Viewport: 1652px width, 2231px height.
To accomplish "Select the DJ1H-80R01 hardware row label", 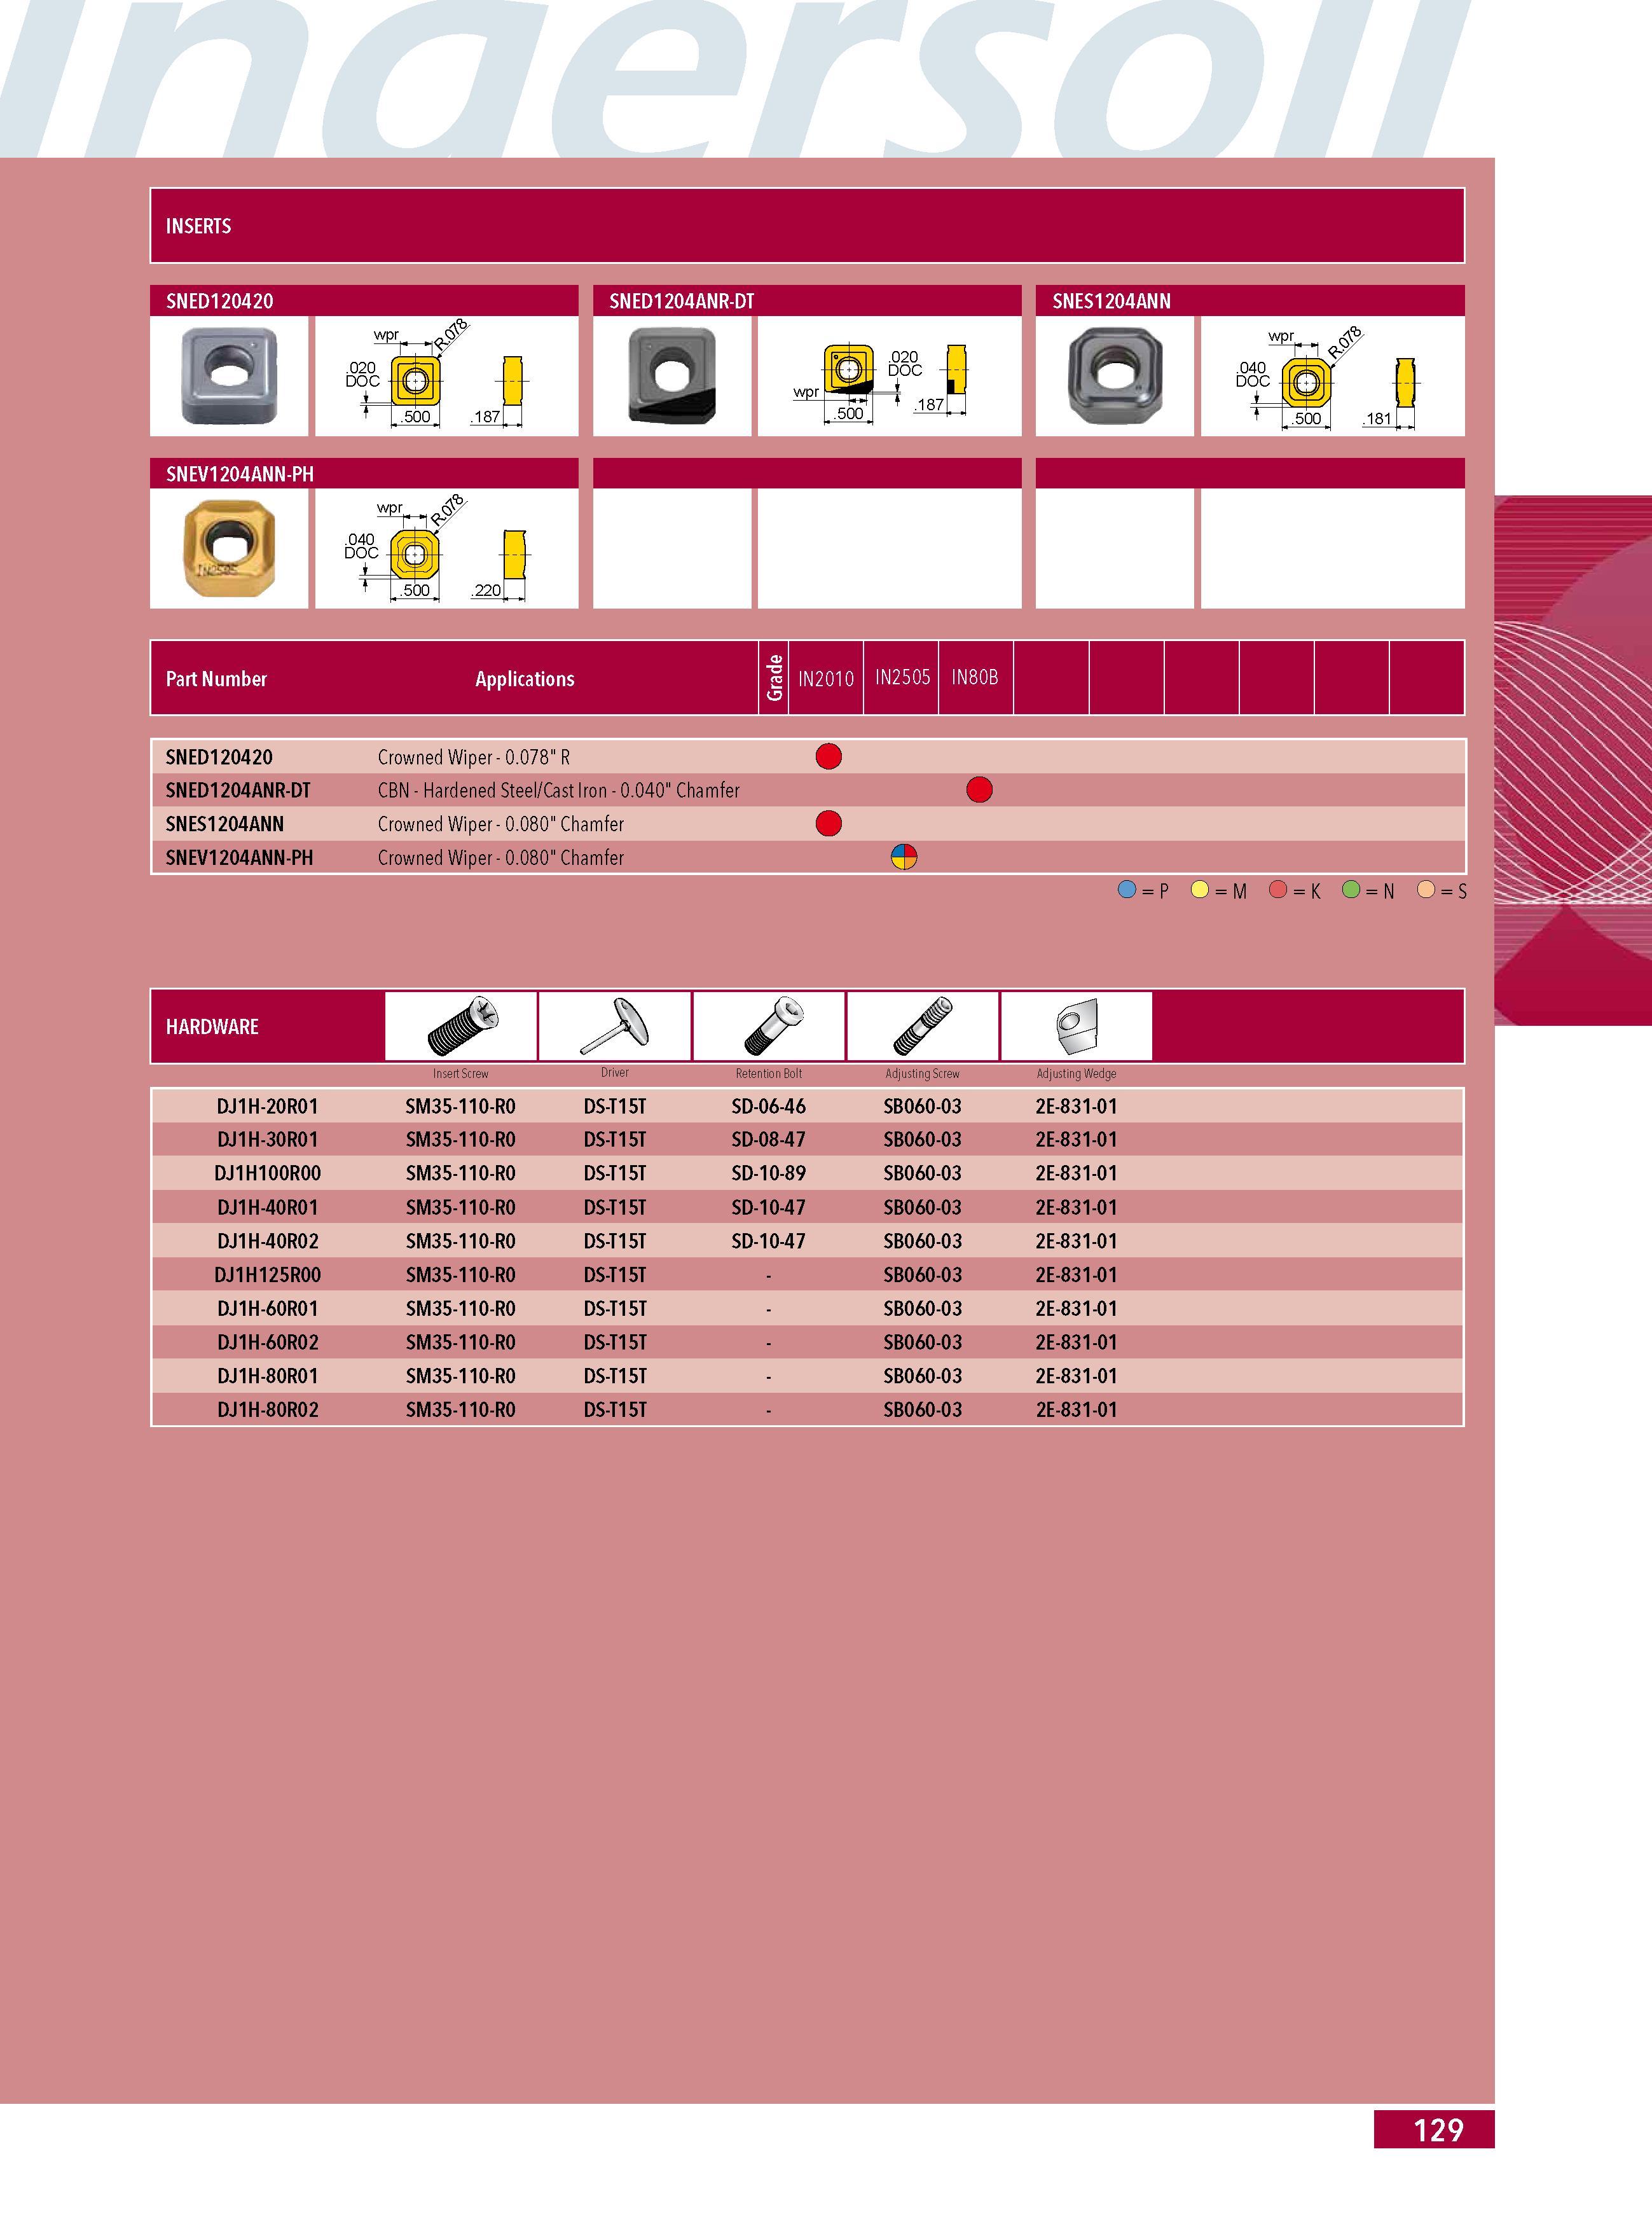I will [x=267, y=1377].
